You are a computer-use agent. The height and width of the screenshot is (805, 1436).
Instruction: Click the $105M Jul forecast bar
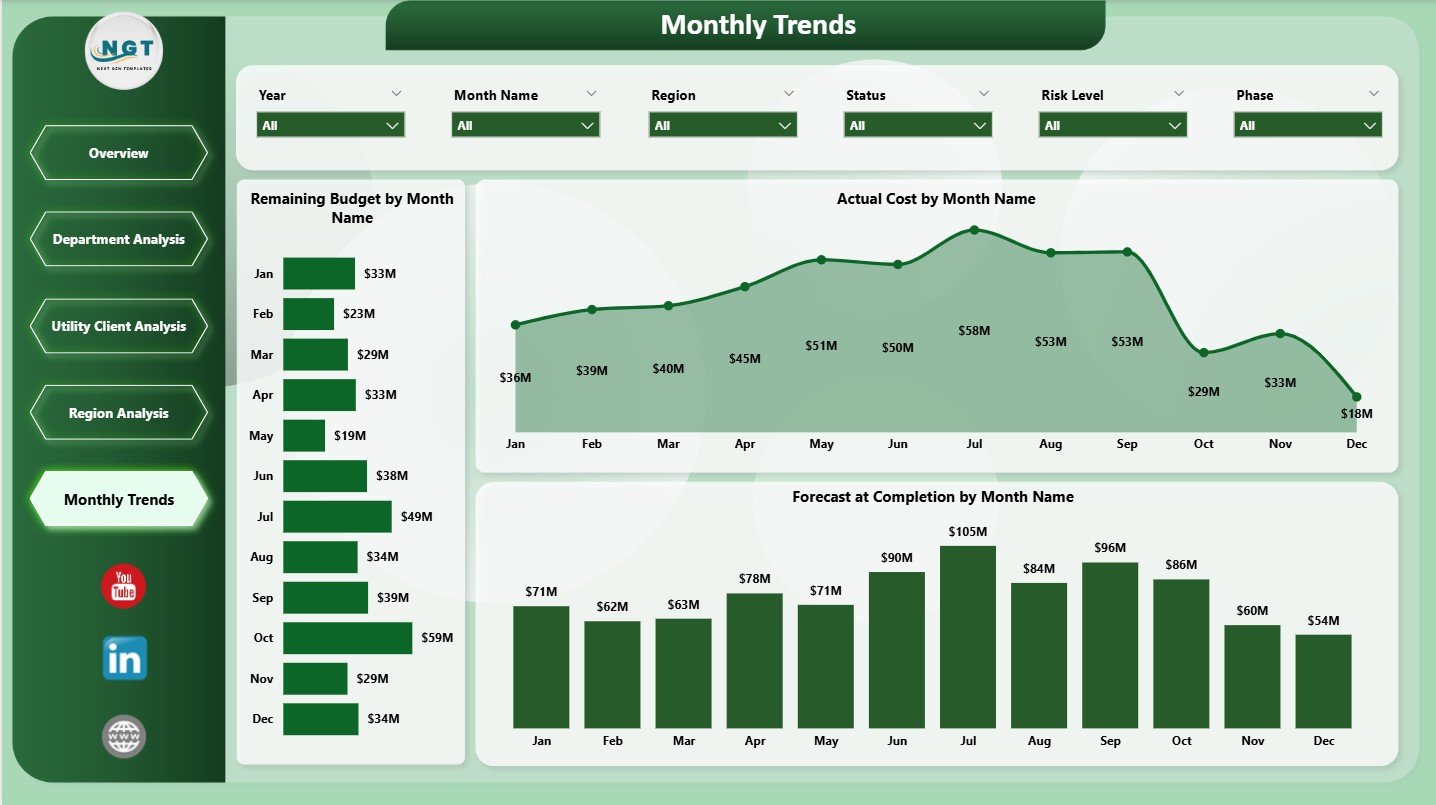(967, 635)
